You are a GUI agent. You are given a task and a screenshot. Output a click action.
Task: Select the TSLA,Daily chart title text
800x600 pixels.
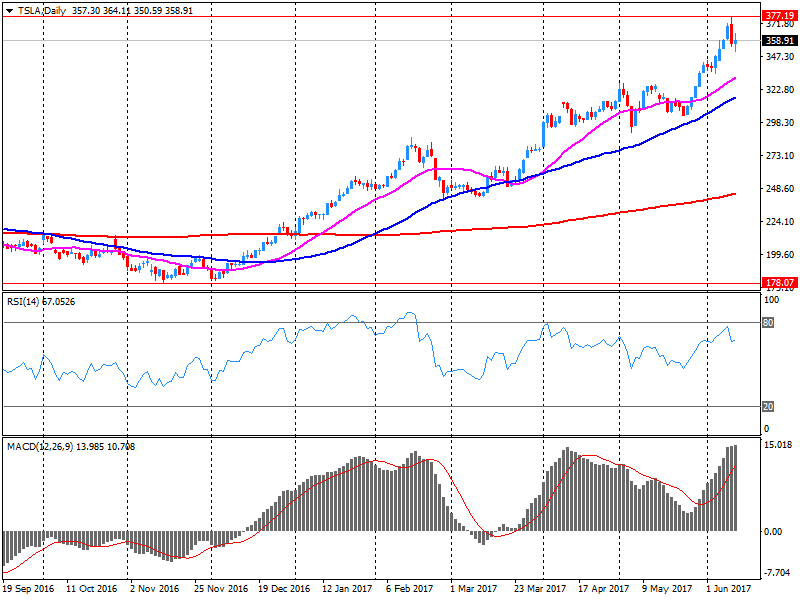[x=42, y=11]
